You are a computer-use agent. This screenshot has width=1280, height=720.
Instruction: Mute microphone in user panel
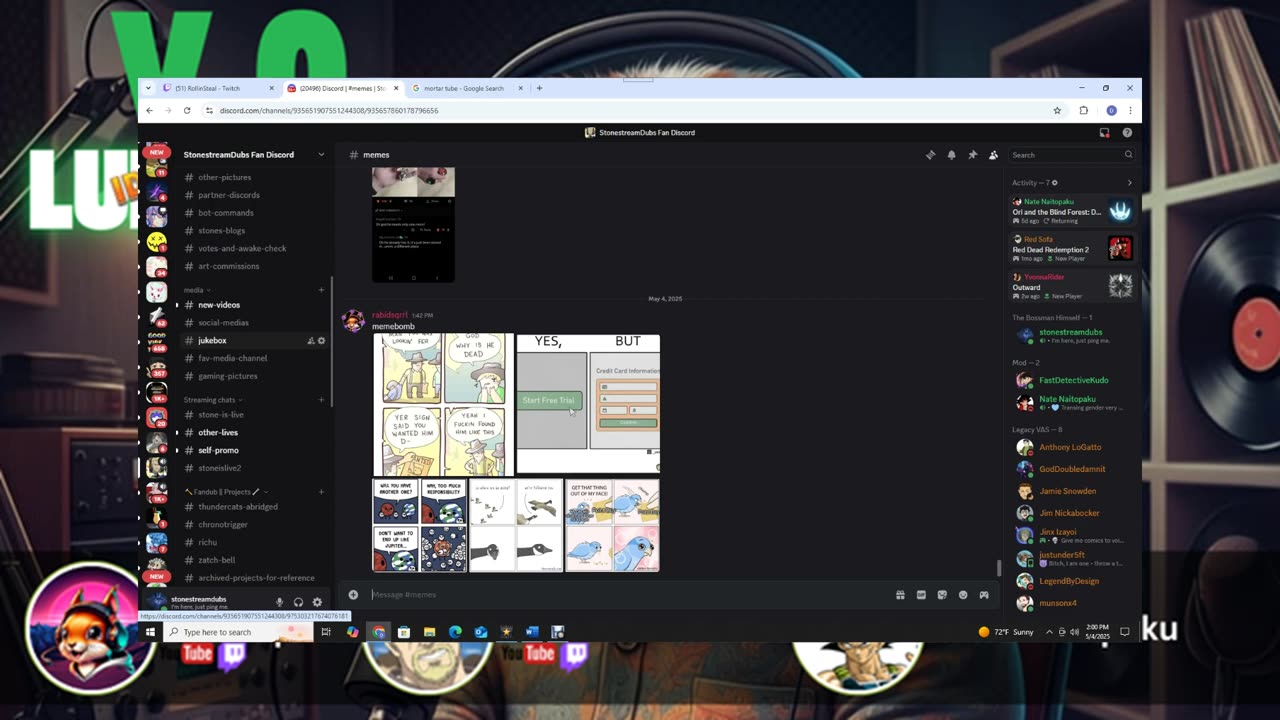click(x=279, y=602)
